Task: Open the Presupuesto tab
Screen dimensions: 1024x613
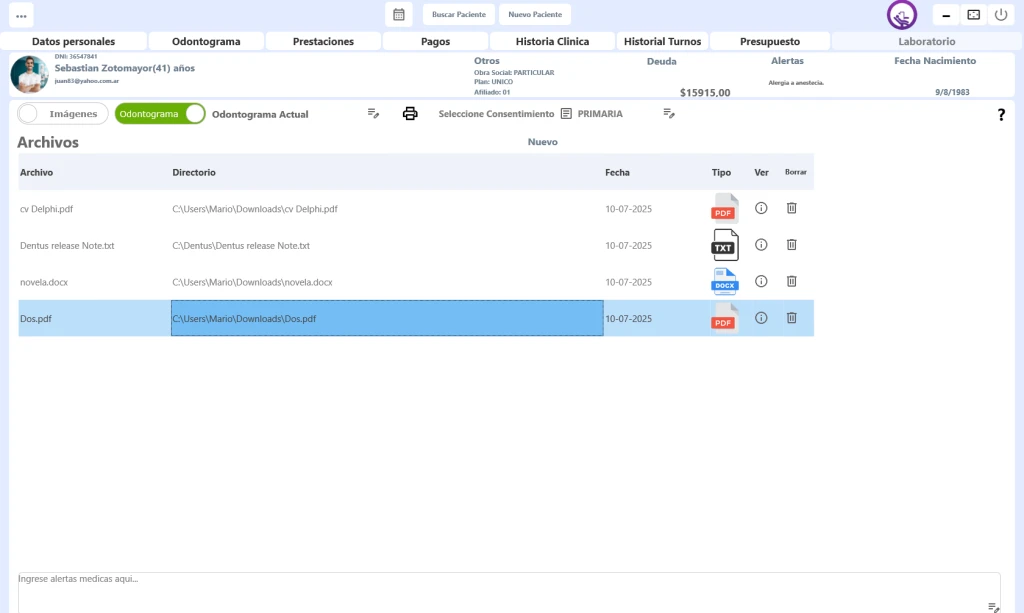Action: (769, 42)
